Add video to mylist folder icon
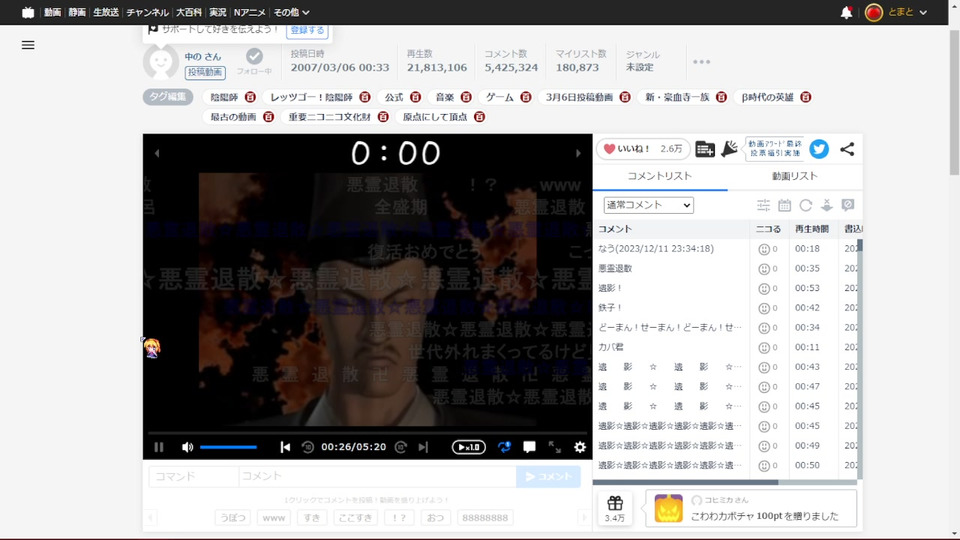The height and width of the screenshot is (540, 960). coord(705,149)
